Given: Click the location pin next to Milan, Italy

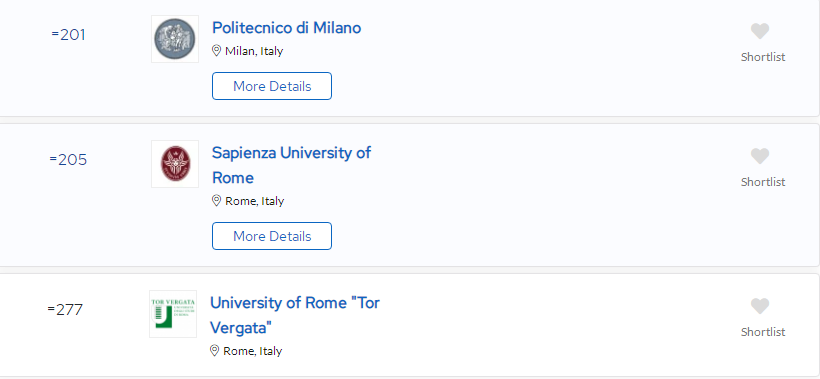Looking at the screenshot, I should click(217, 51).
